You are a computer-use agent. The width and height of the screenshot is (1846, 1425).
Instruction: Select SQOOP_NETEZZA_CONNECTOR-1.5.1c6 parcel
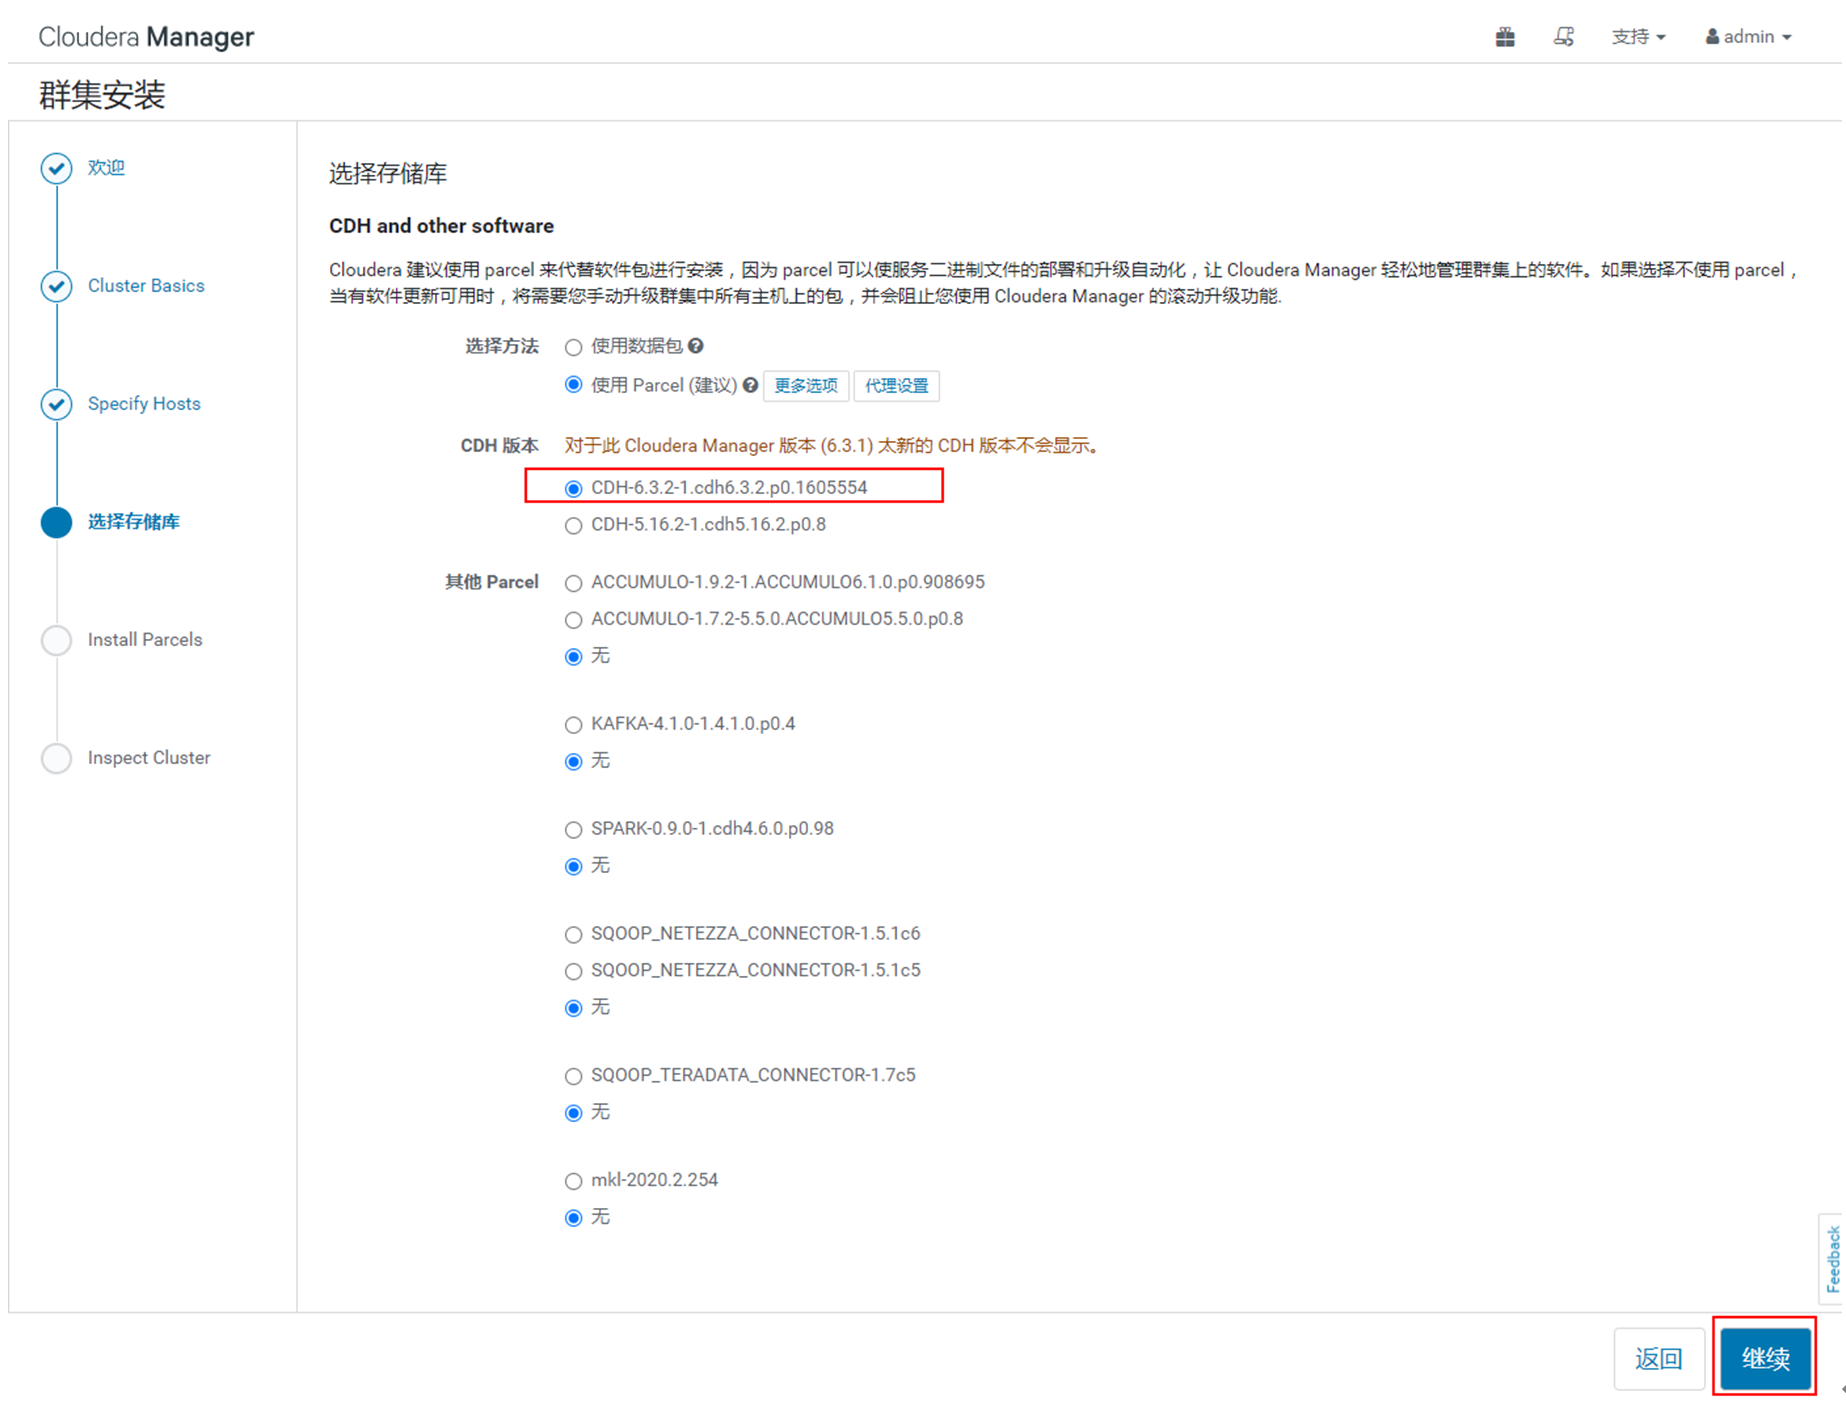point(573,935)
